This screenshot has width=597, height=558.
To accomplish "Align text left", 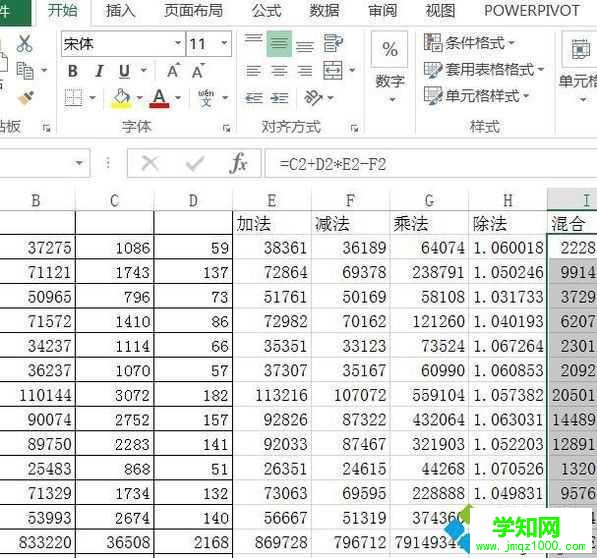I will pyautogui.click(x=254, y=71).
